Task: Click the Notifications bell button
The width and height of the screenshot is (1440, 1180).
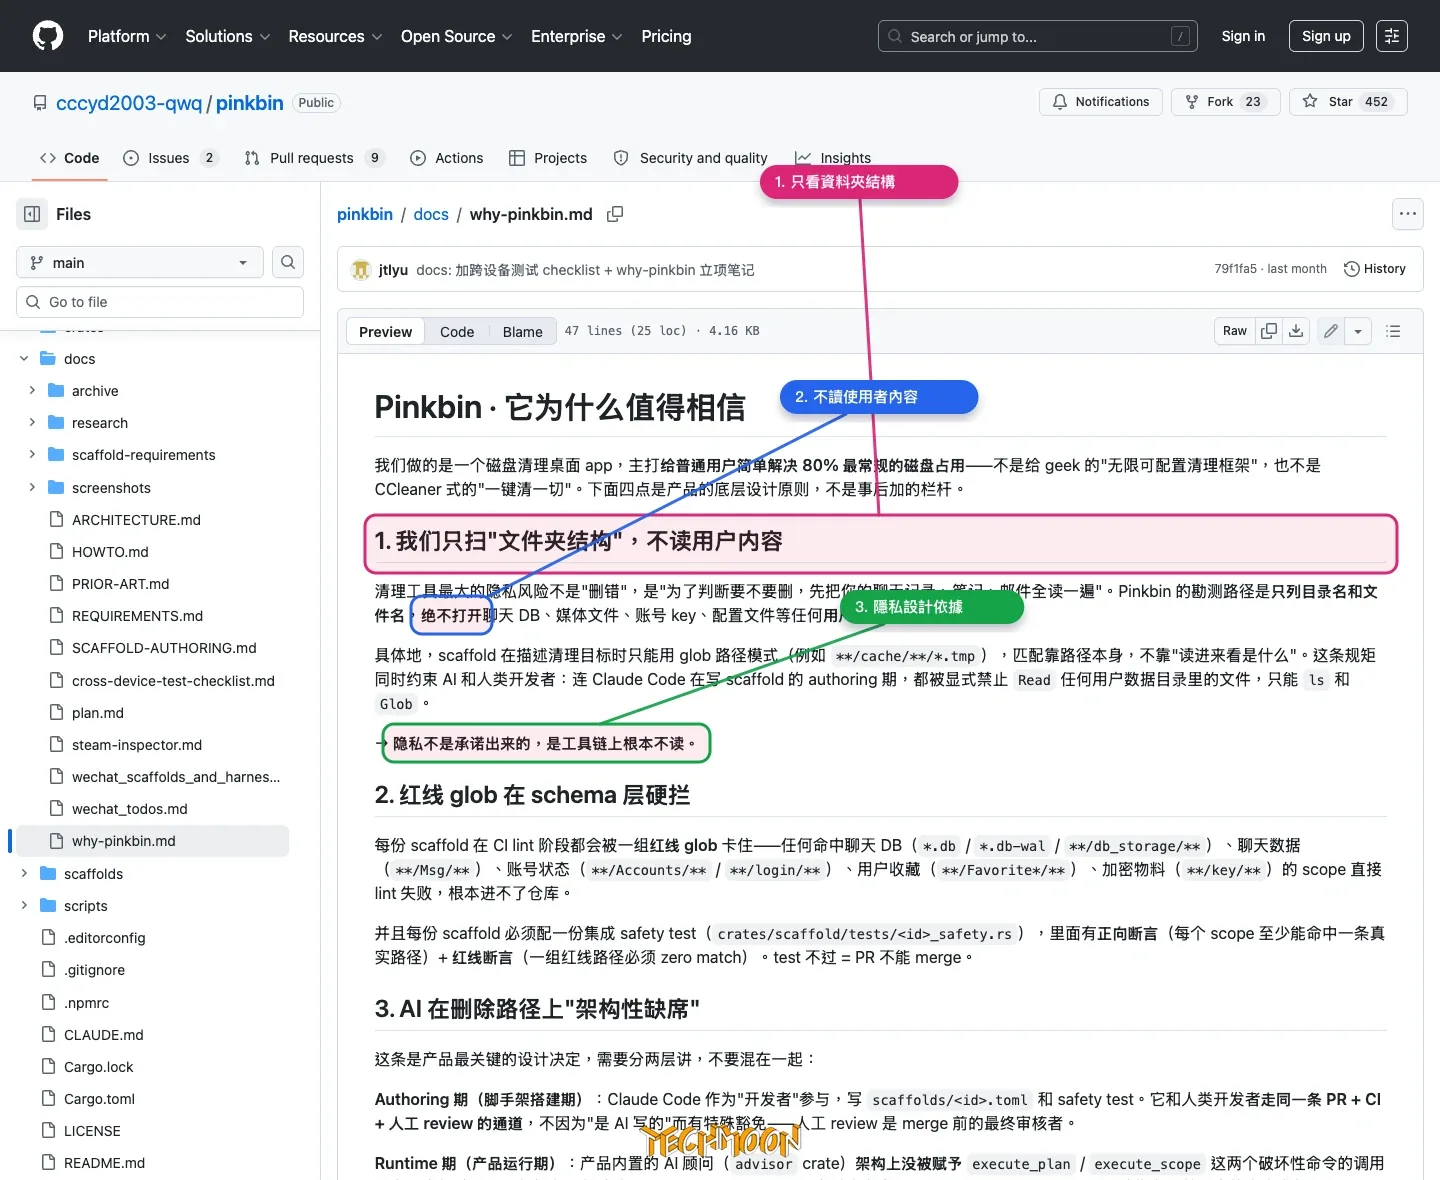Action: [x=1101, y=102]
